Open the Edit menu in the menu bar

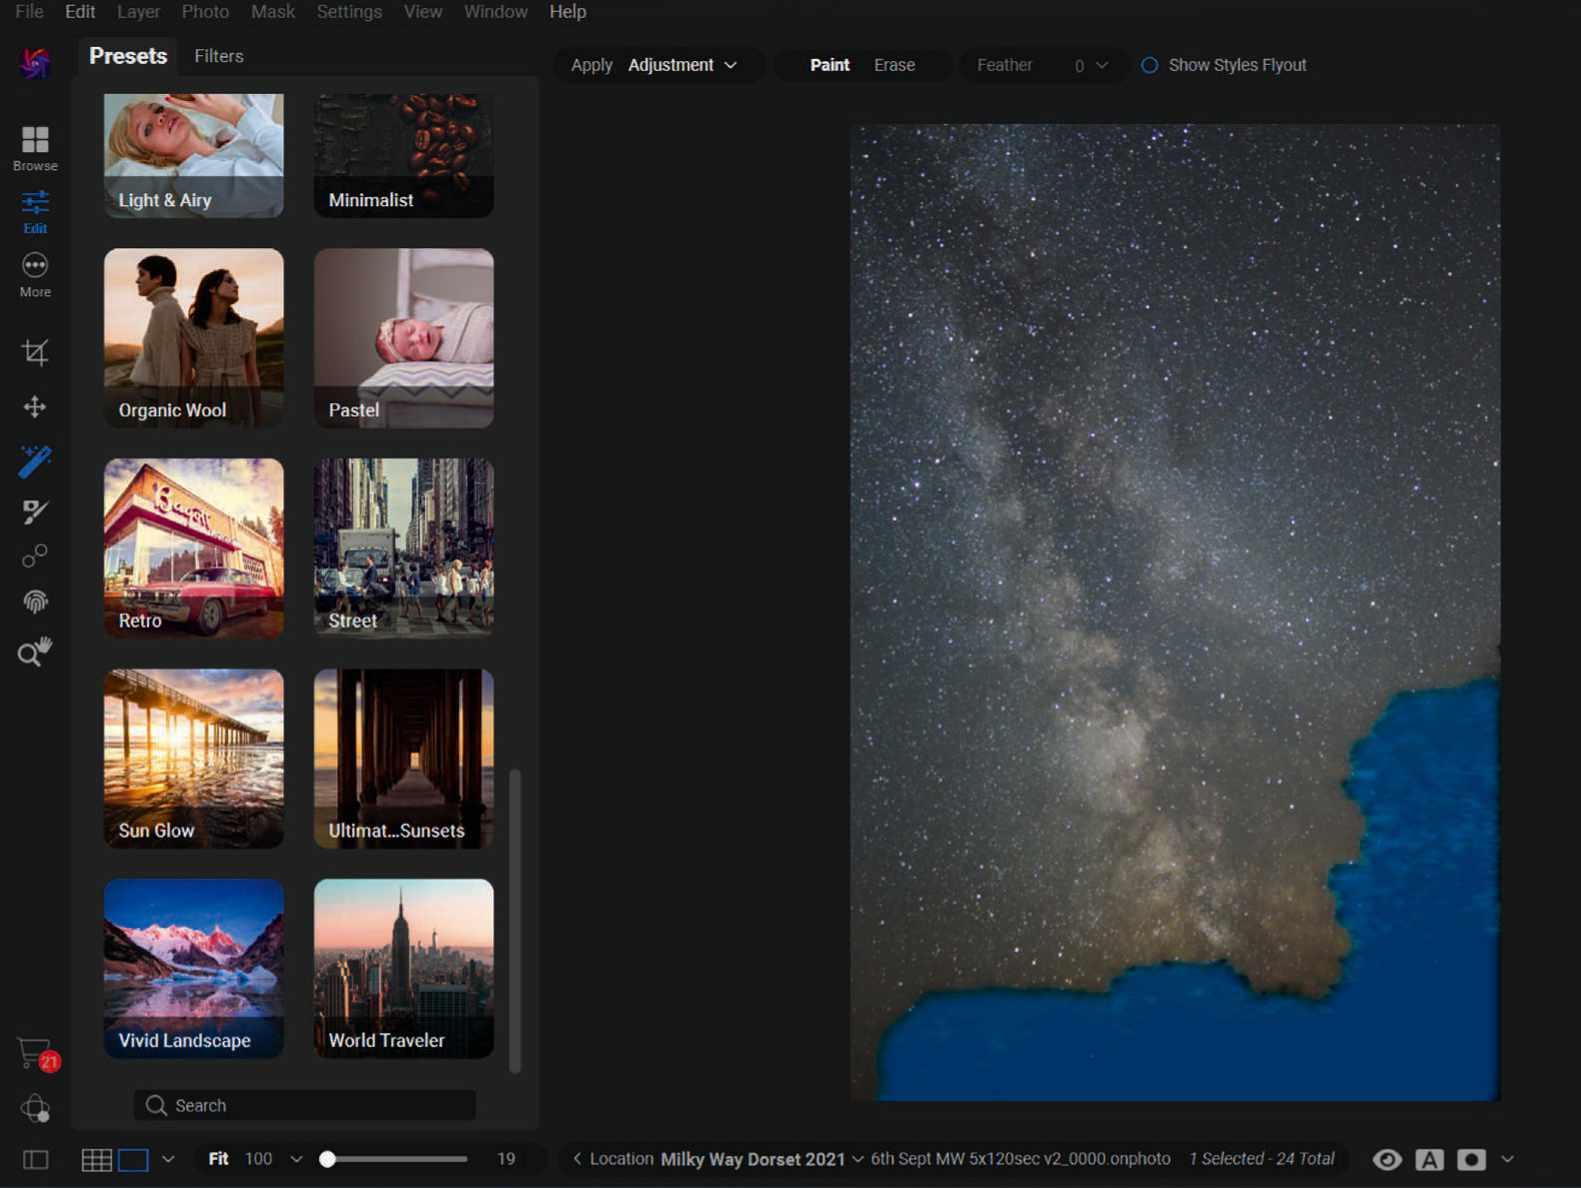[80, 12]
